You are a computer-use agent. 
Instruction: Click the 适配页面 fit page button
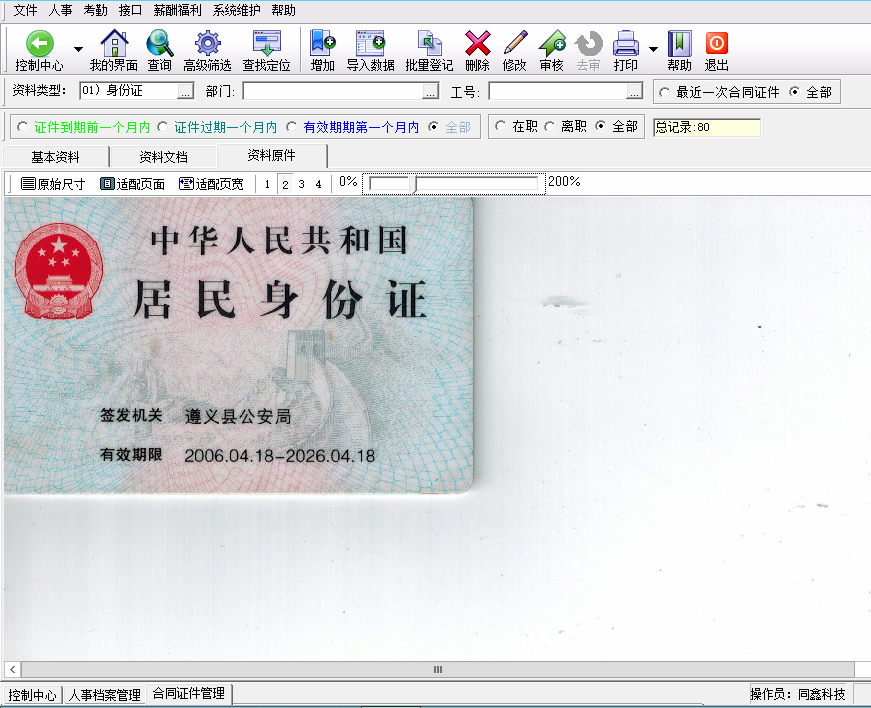(x=132, y=184)
